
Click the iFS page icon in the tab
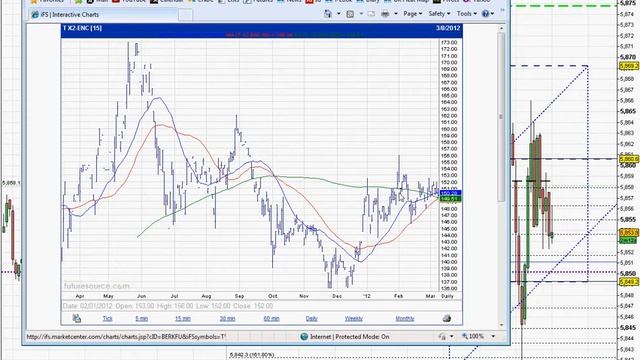pos(35,15)
